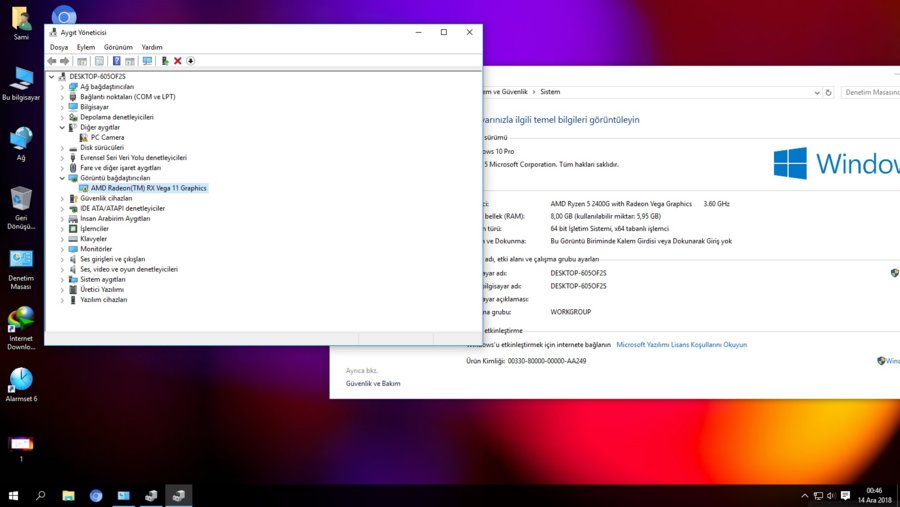900x507 pixels.
Task: Open the Properties toolbar icon
Action: tap(99, 61)
